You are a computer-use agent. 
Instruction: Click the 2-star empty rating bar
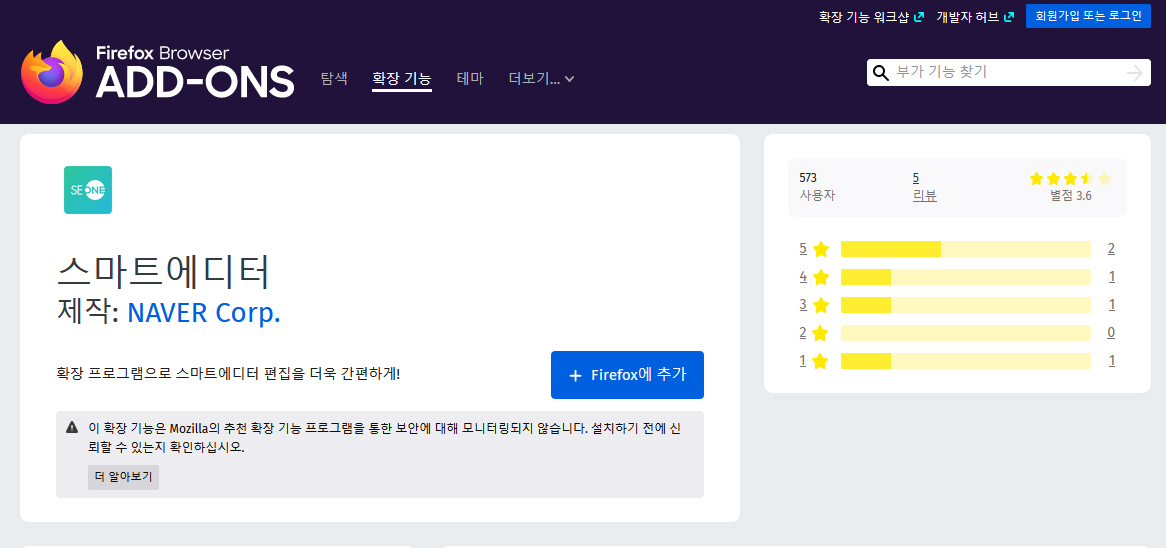click(x=965, y=333)
